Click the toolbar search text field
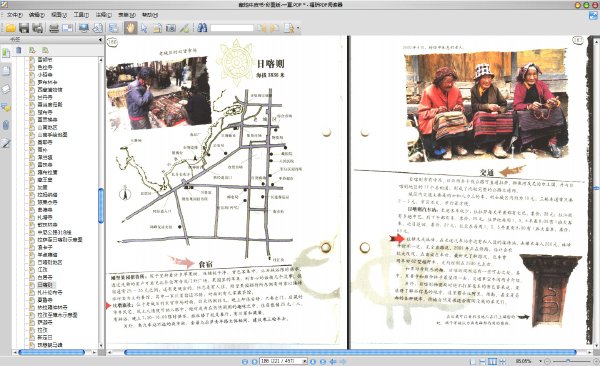Image resolution: width=600 pixels, height=366 pixels. (x=232, y=28)
